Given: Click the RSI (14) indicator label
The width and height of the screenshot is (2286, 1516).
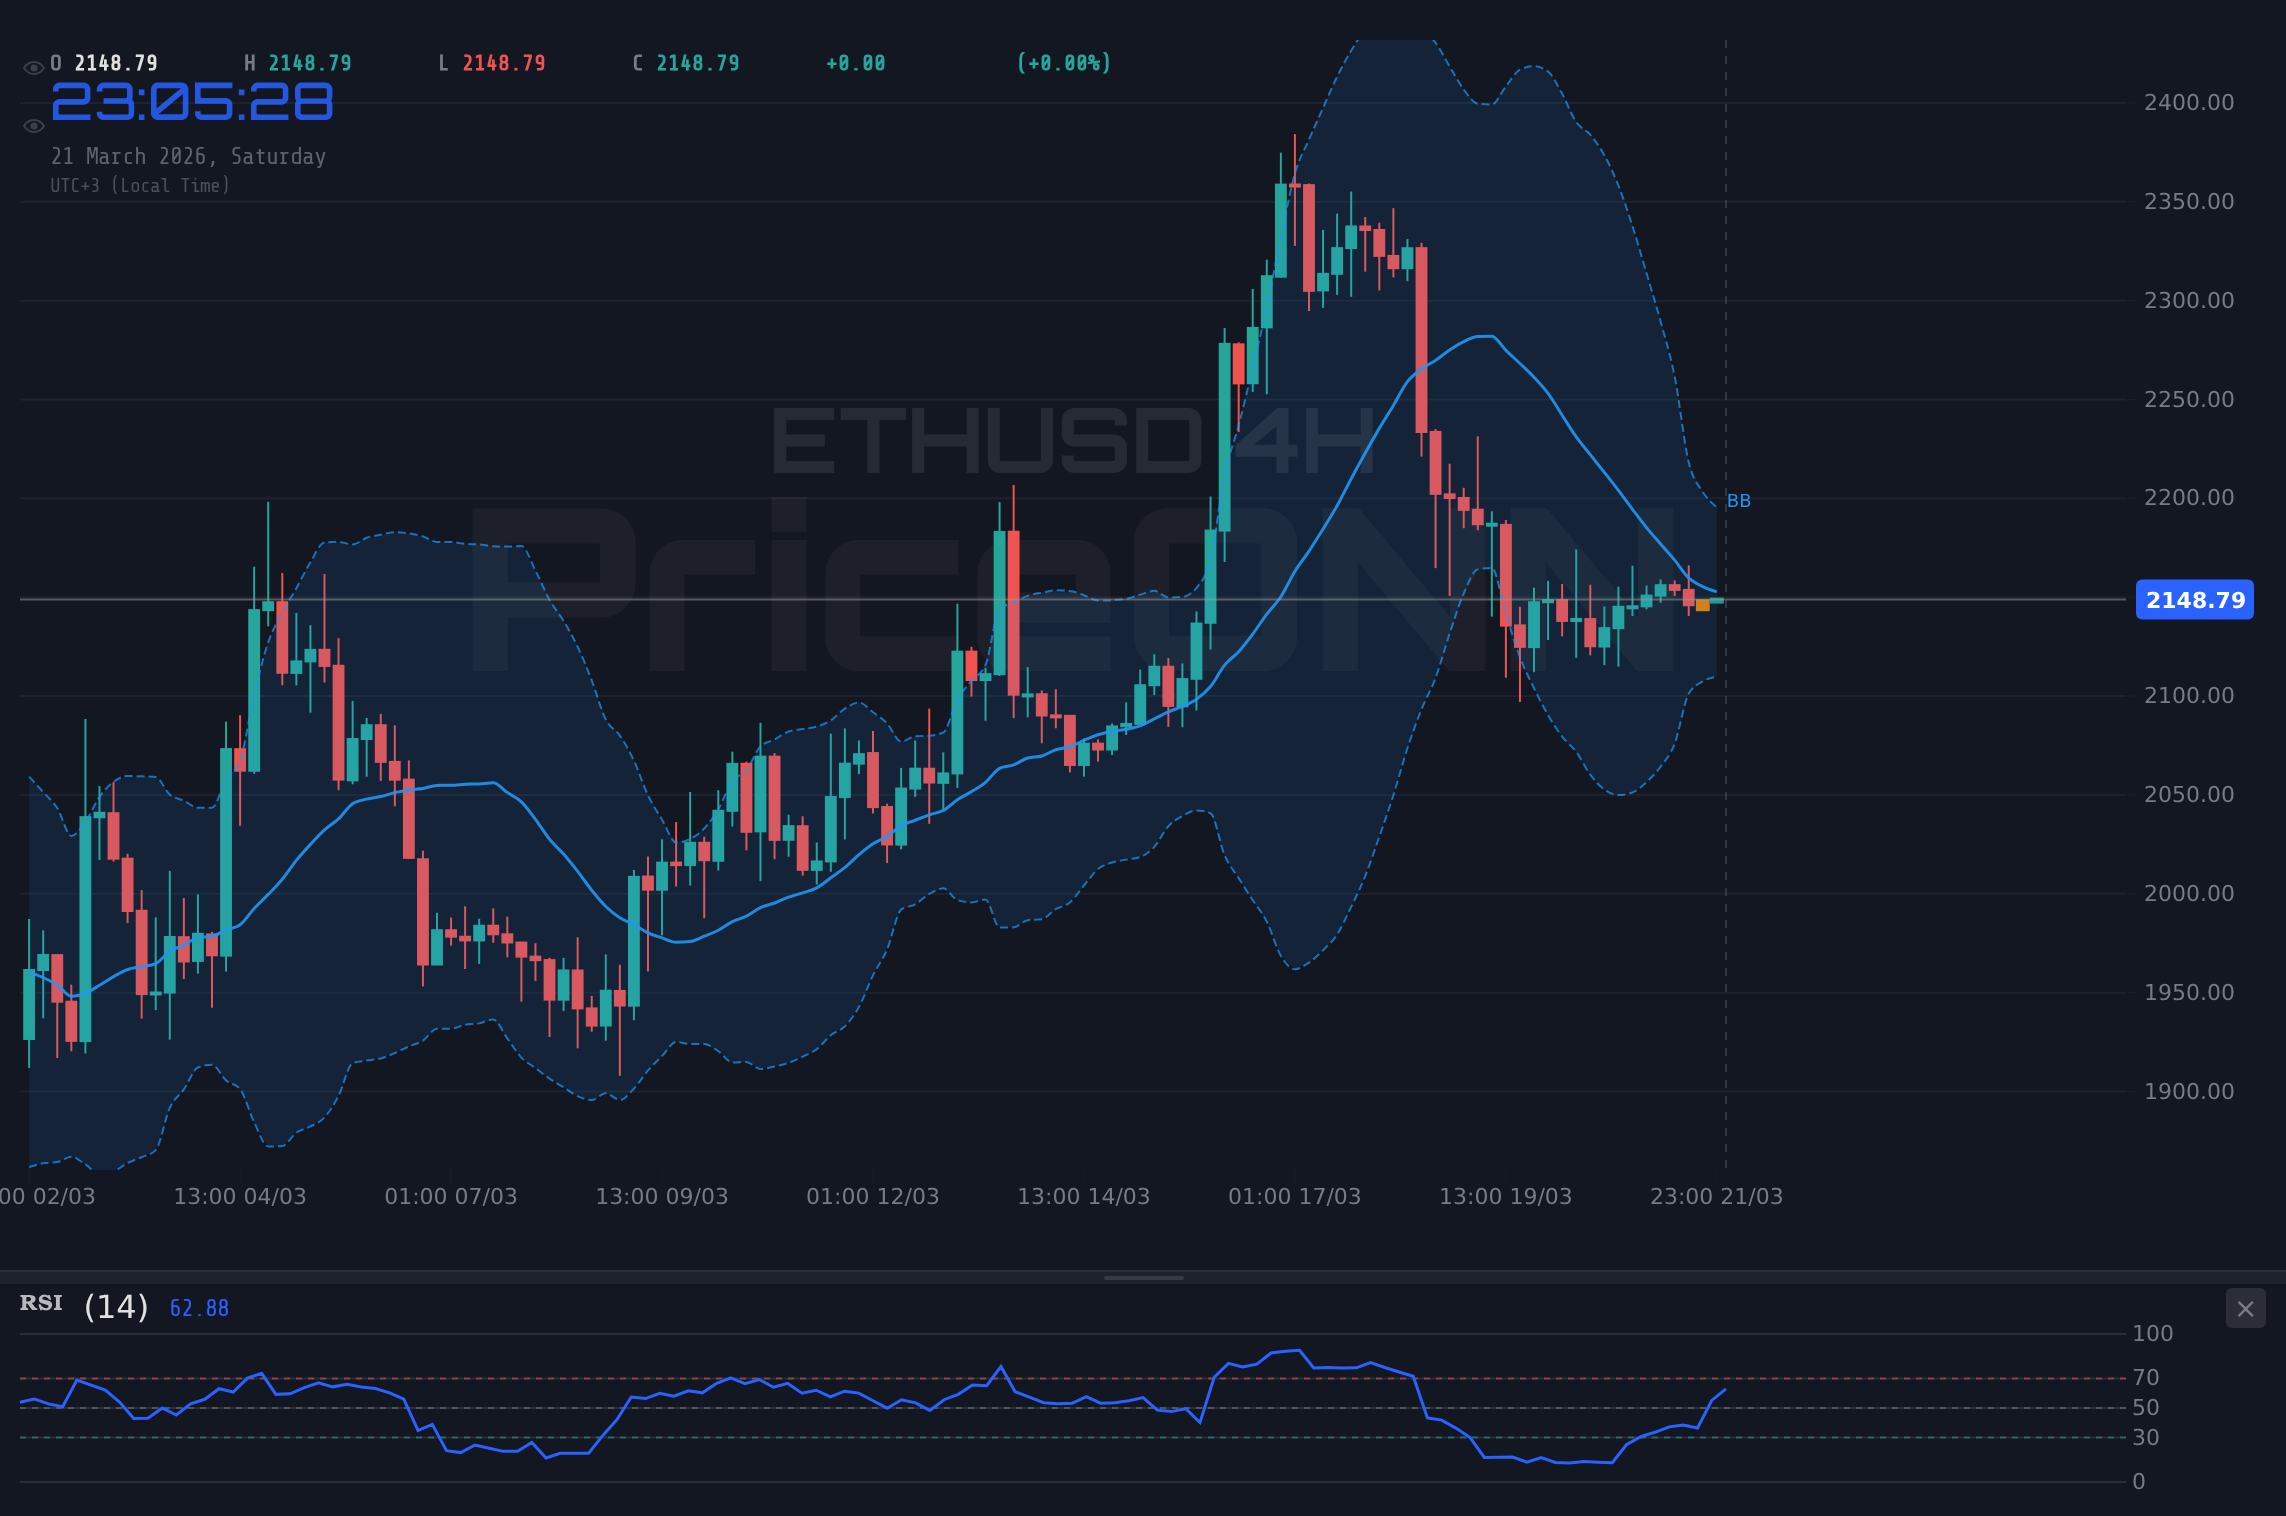Looking at the screenshot, I should [x=40, y=1303].
